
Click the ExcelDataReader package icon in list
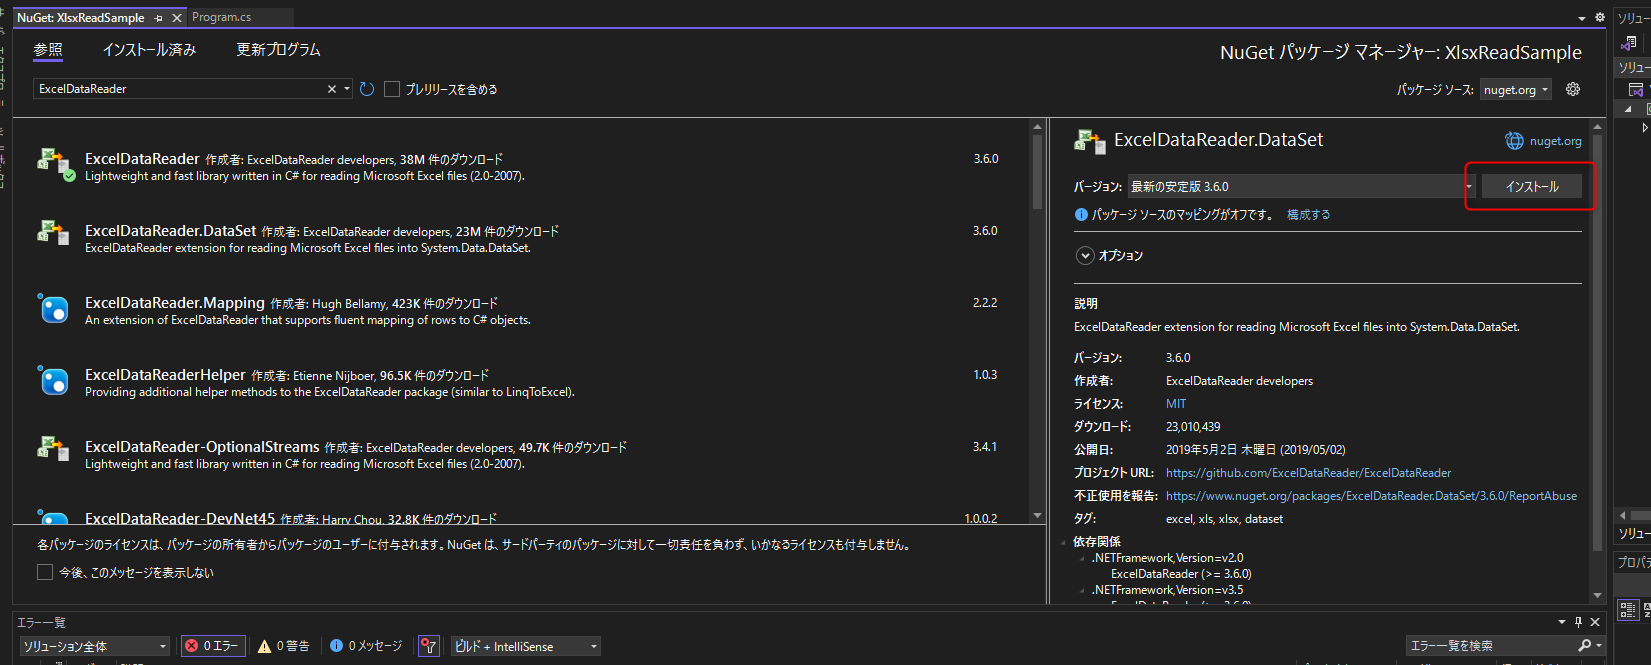(x=54, y=165)
